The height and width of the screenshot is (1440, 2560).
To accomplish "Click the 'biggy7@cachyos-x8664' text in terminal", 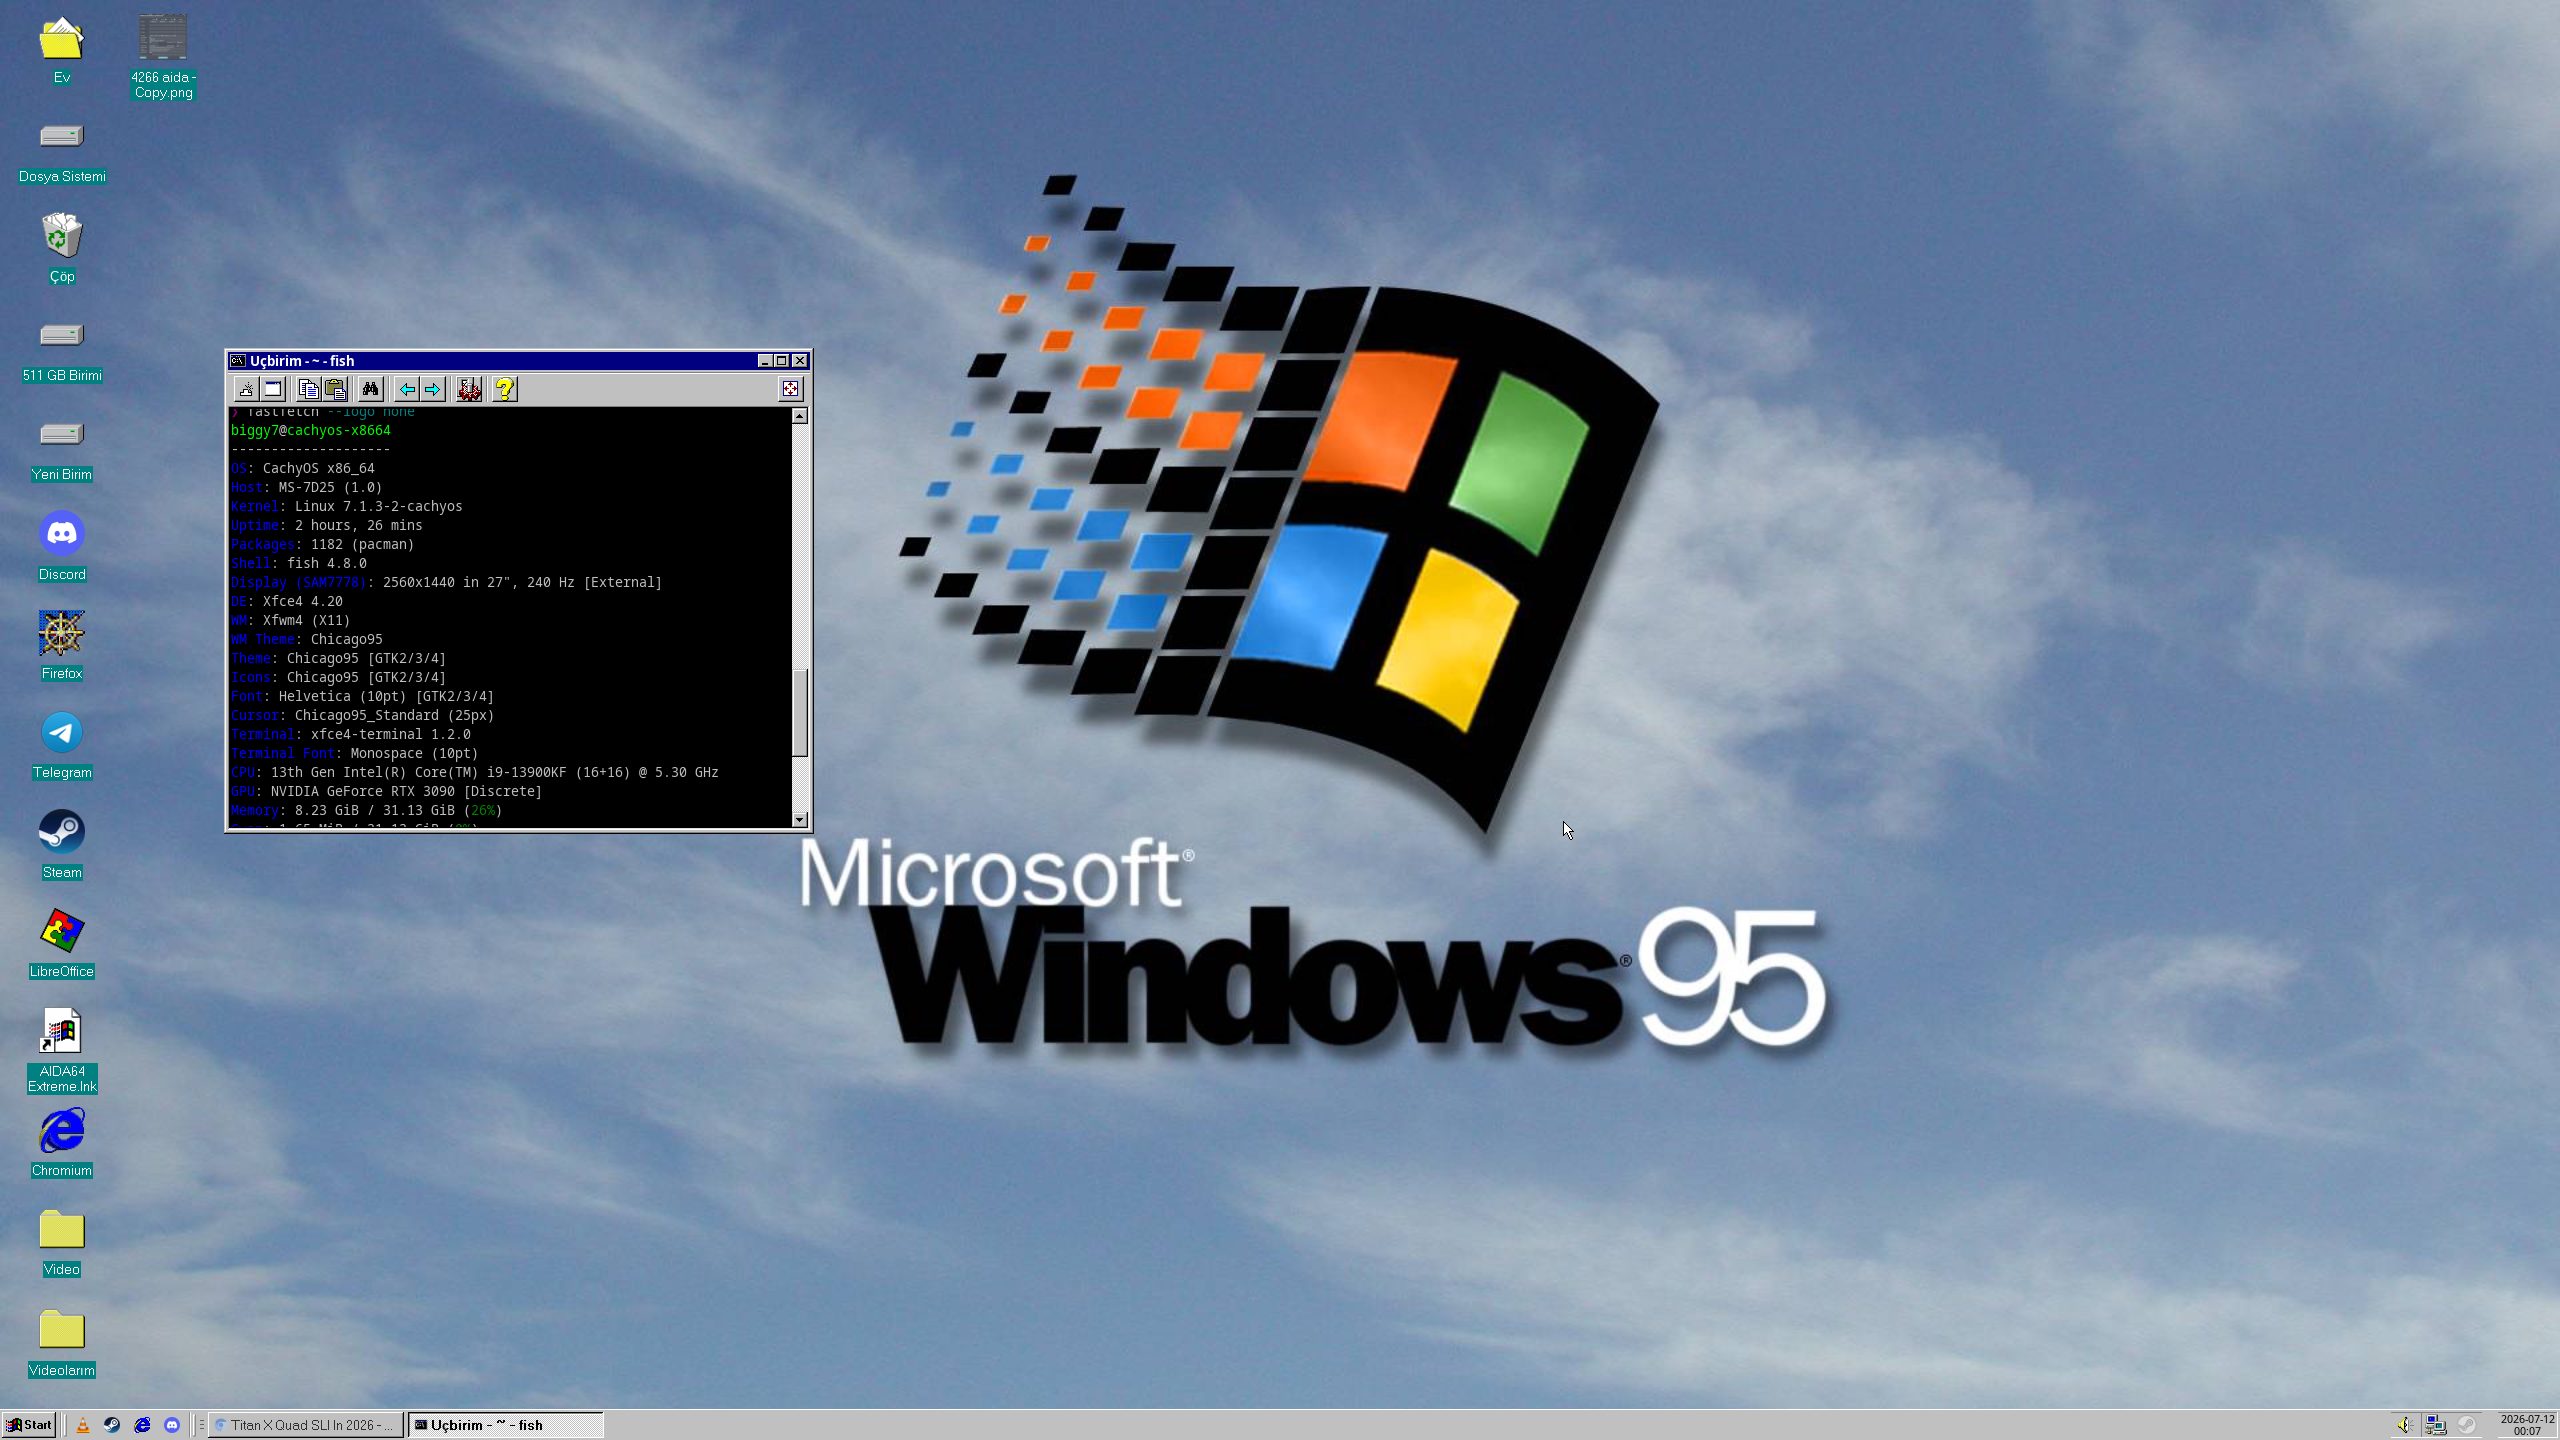I will pos(311,431).
